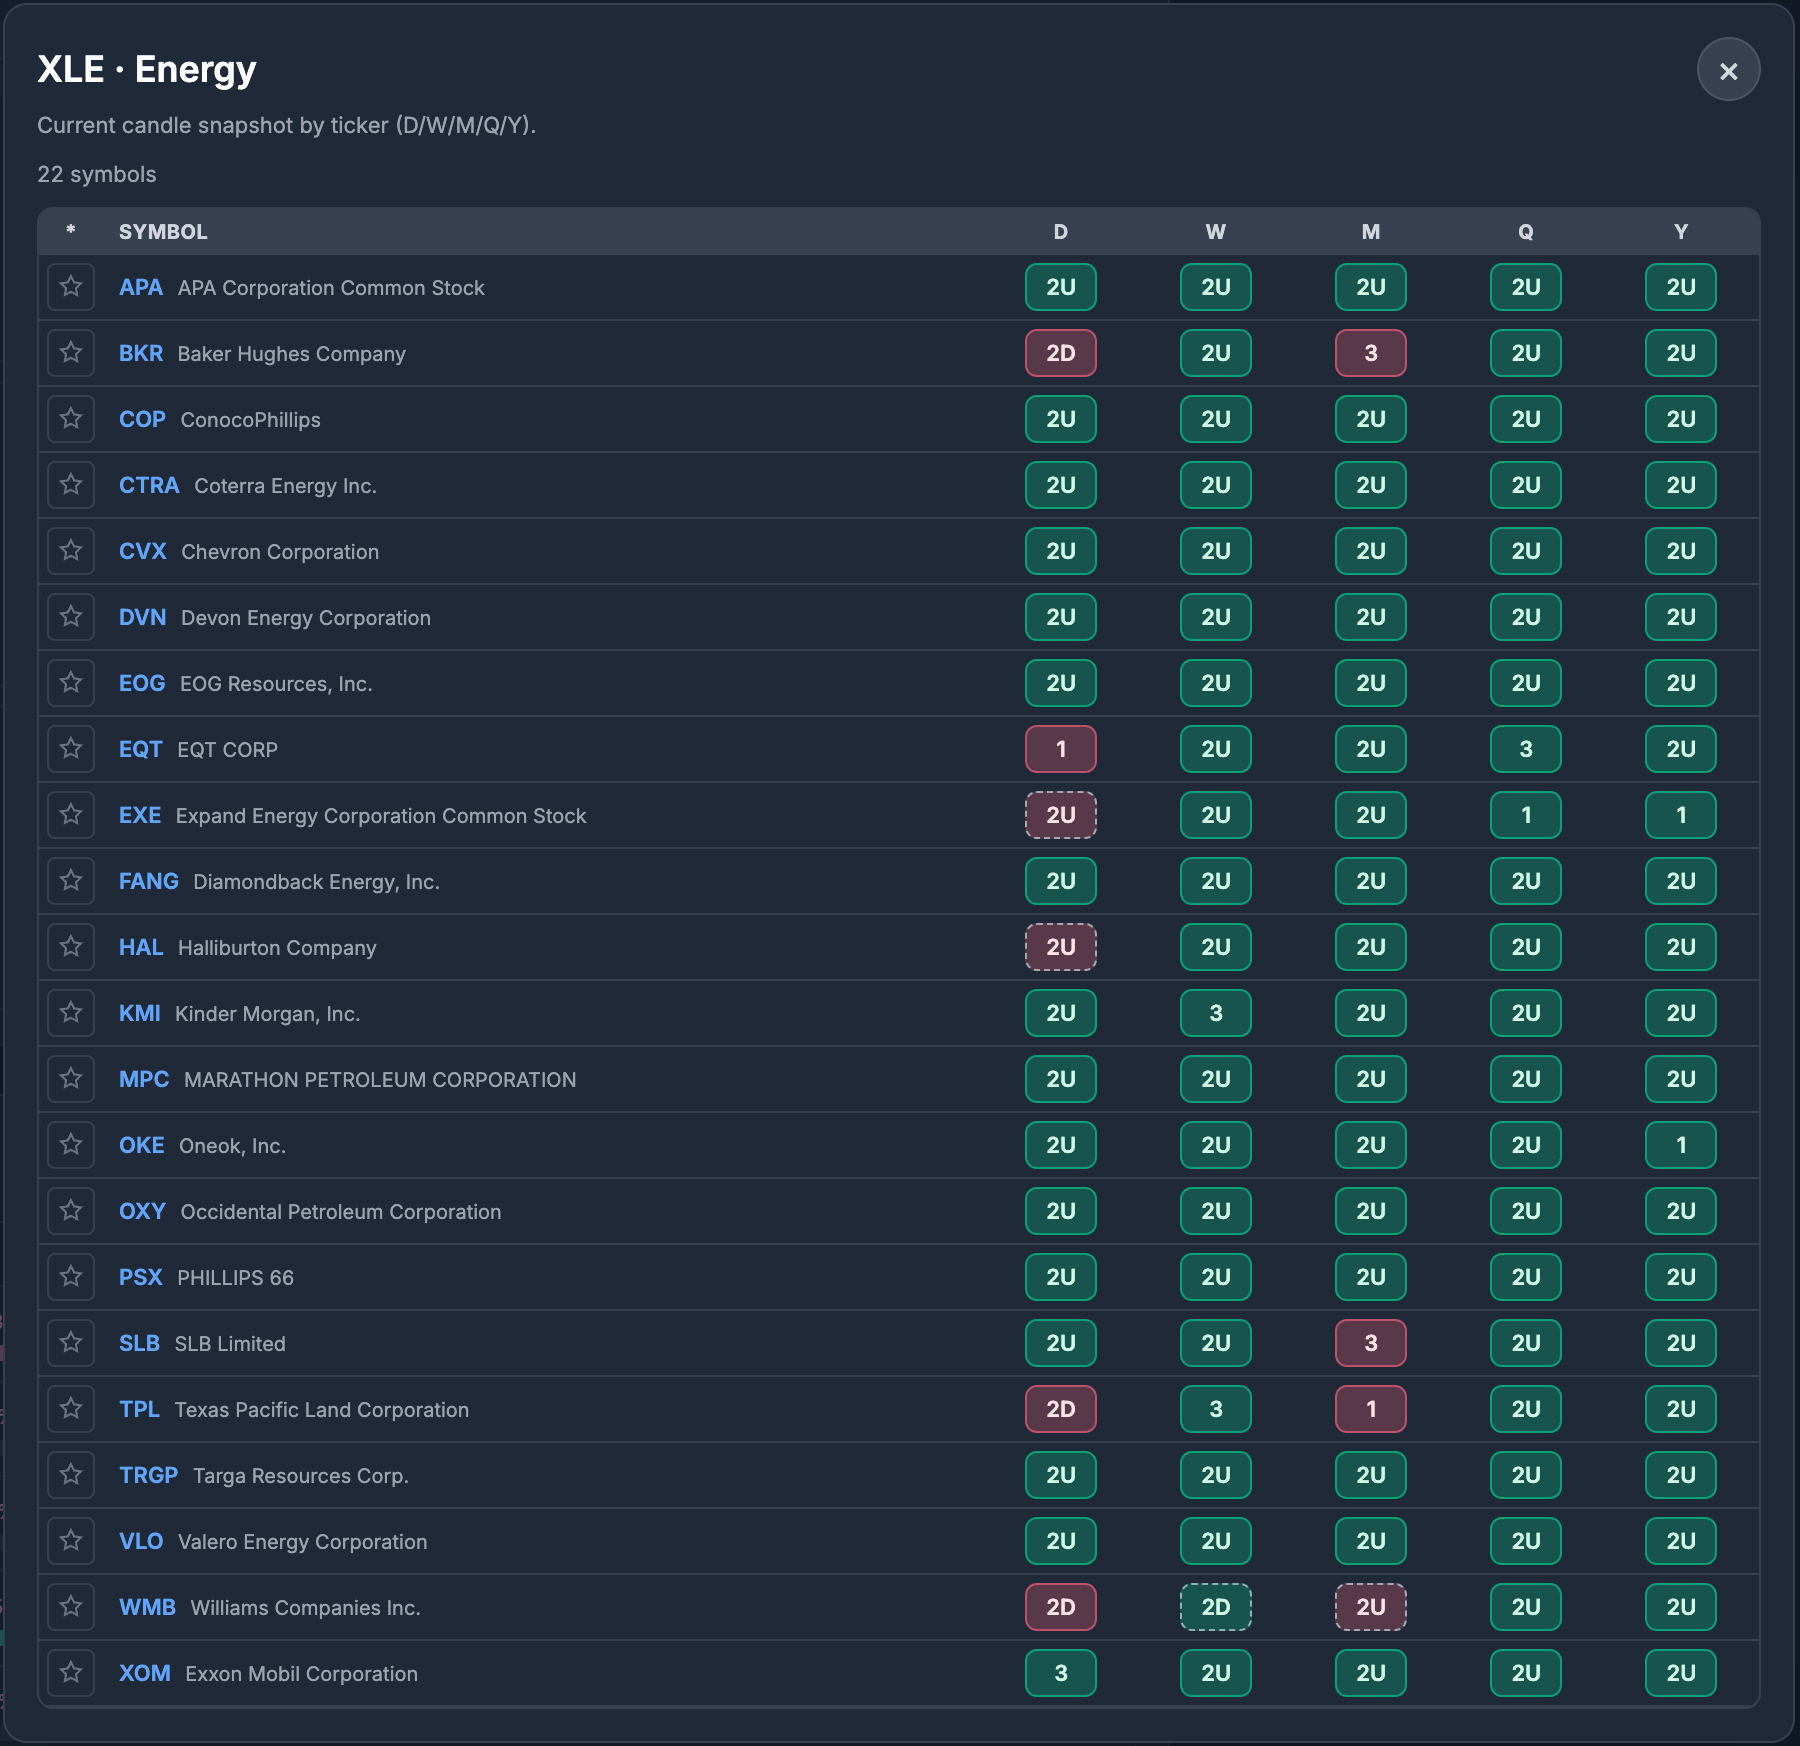
Task: Click the APA daily 2U badge
Action: (x=1060, y=287)
